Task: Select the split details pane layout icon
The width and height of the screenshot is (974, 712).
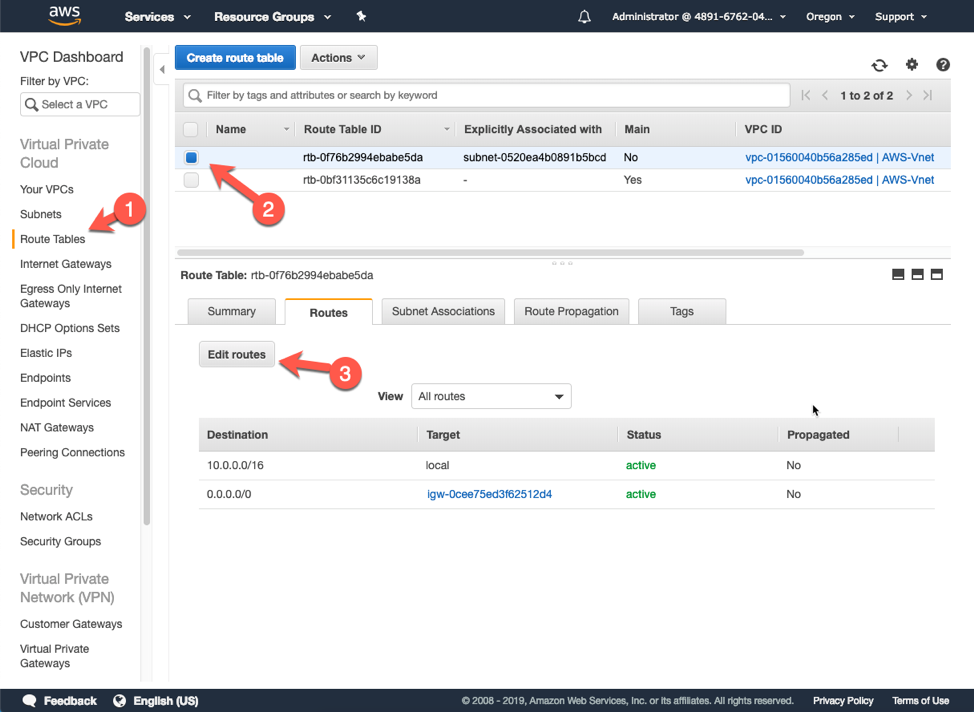Action: [x=917, y=275]
